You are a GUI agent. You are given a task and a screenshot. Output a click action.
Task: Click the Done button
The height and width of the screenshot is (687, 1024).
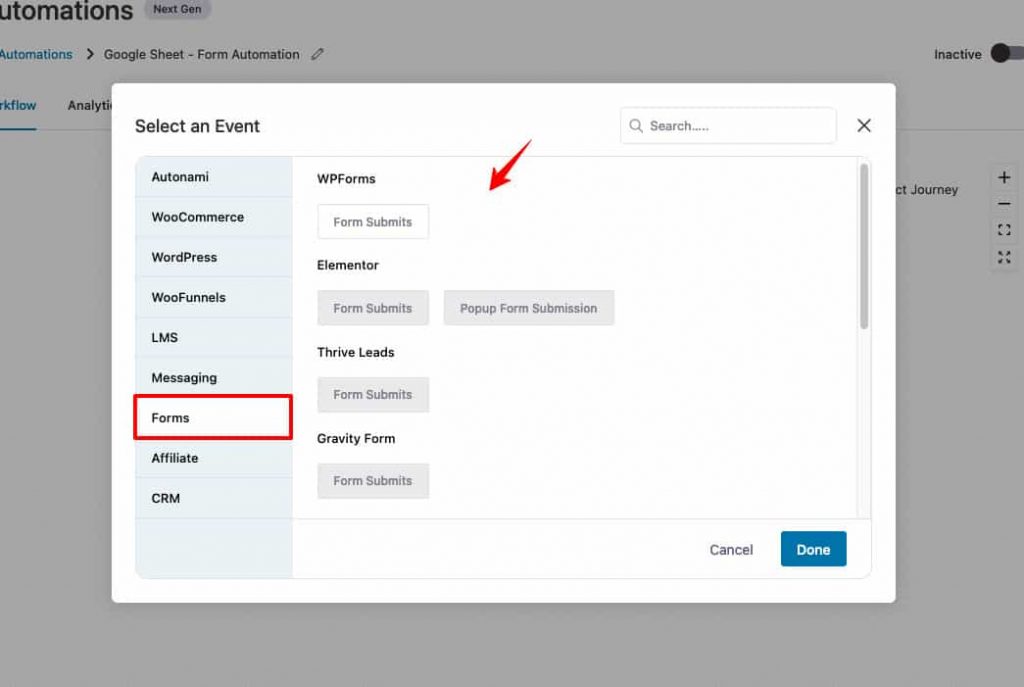tap(813, 549)
